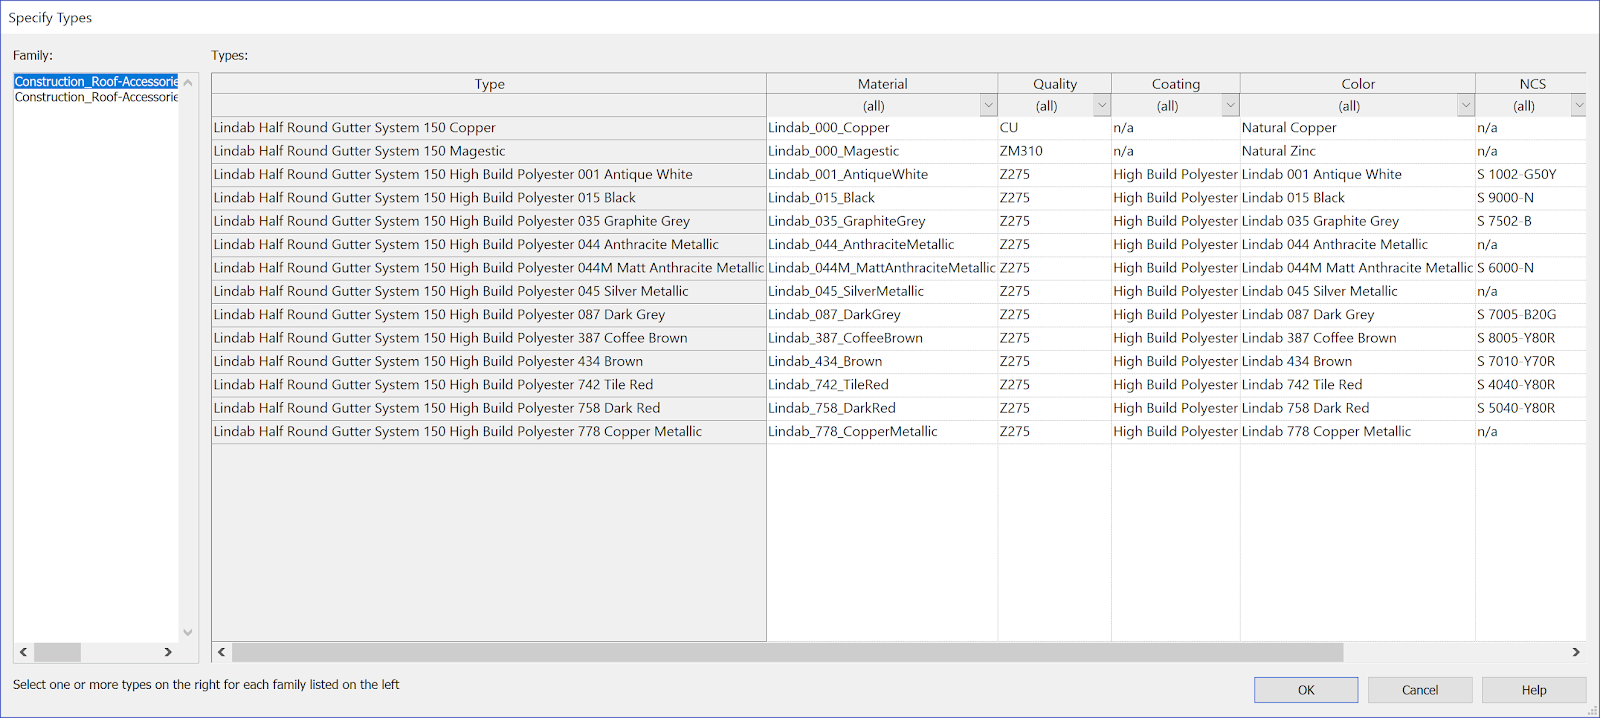This screenshot has height=718, width=1600.
Task: Click Family list scroll right arrow
Action: (168, 652)
